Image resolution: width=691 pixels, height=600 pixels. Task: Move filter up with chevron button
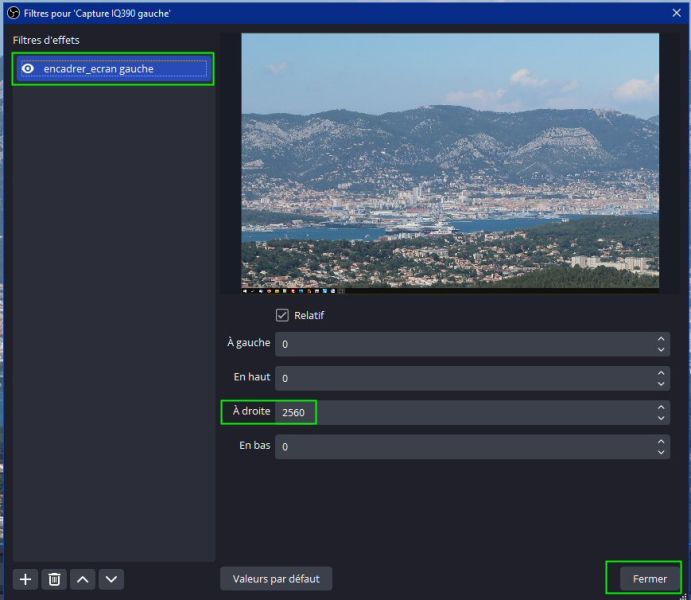pos(83,579)
